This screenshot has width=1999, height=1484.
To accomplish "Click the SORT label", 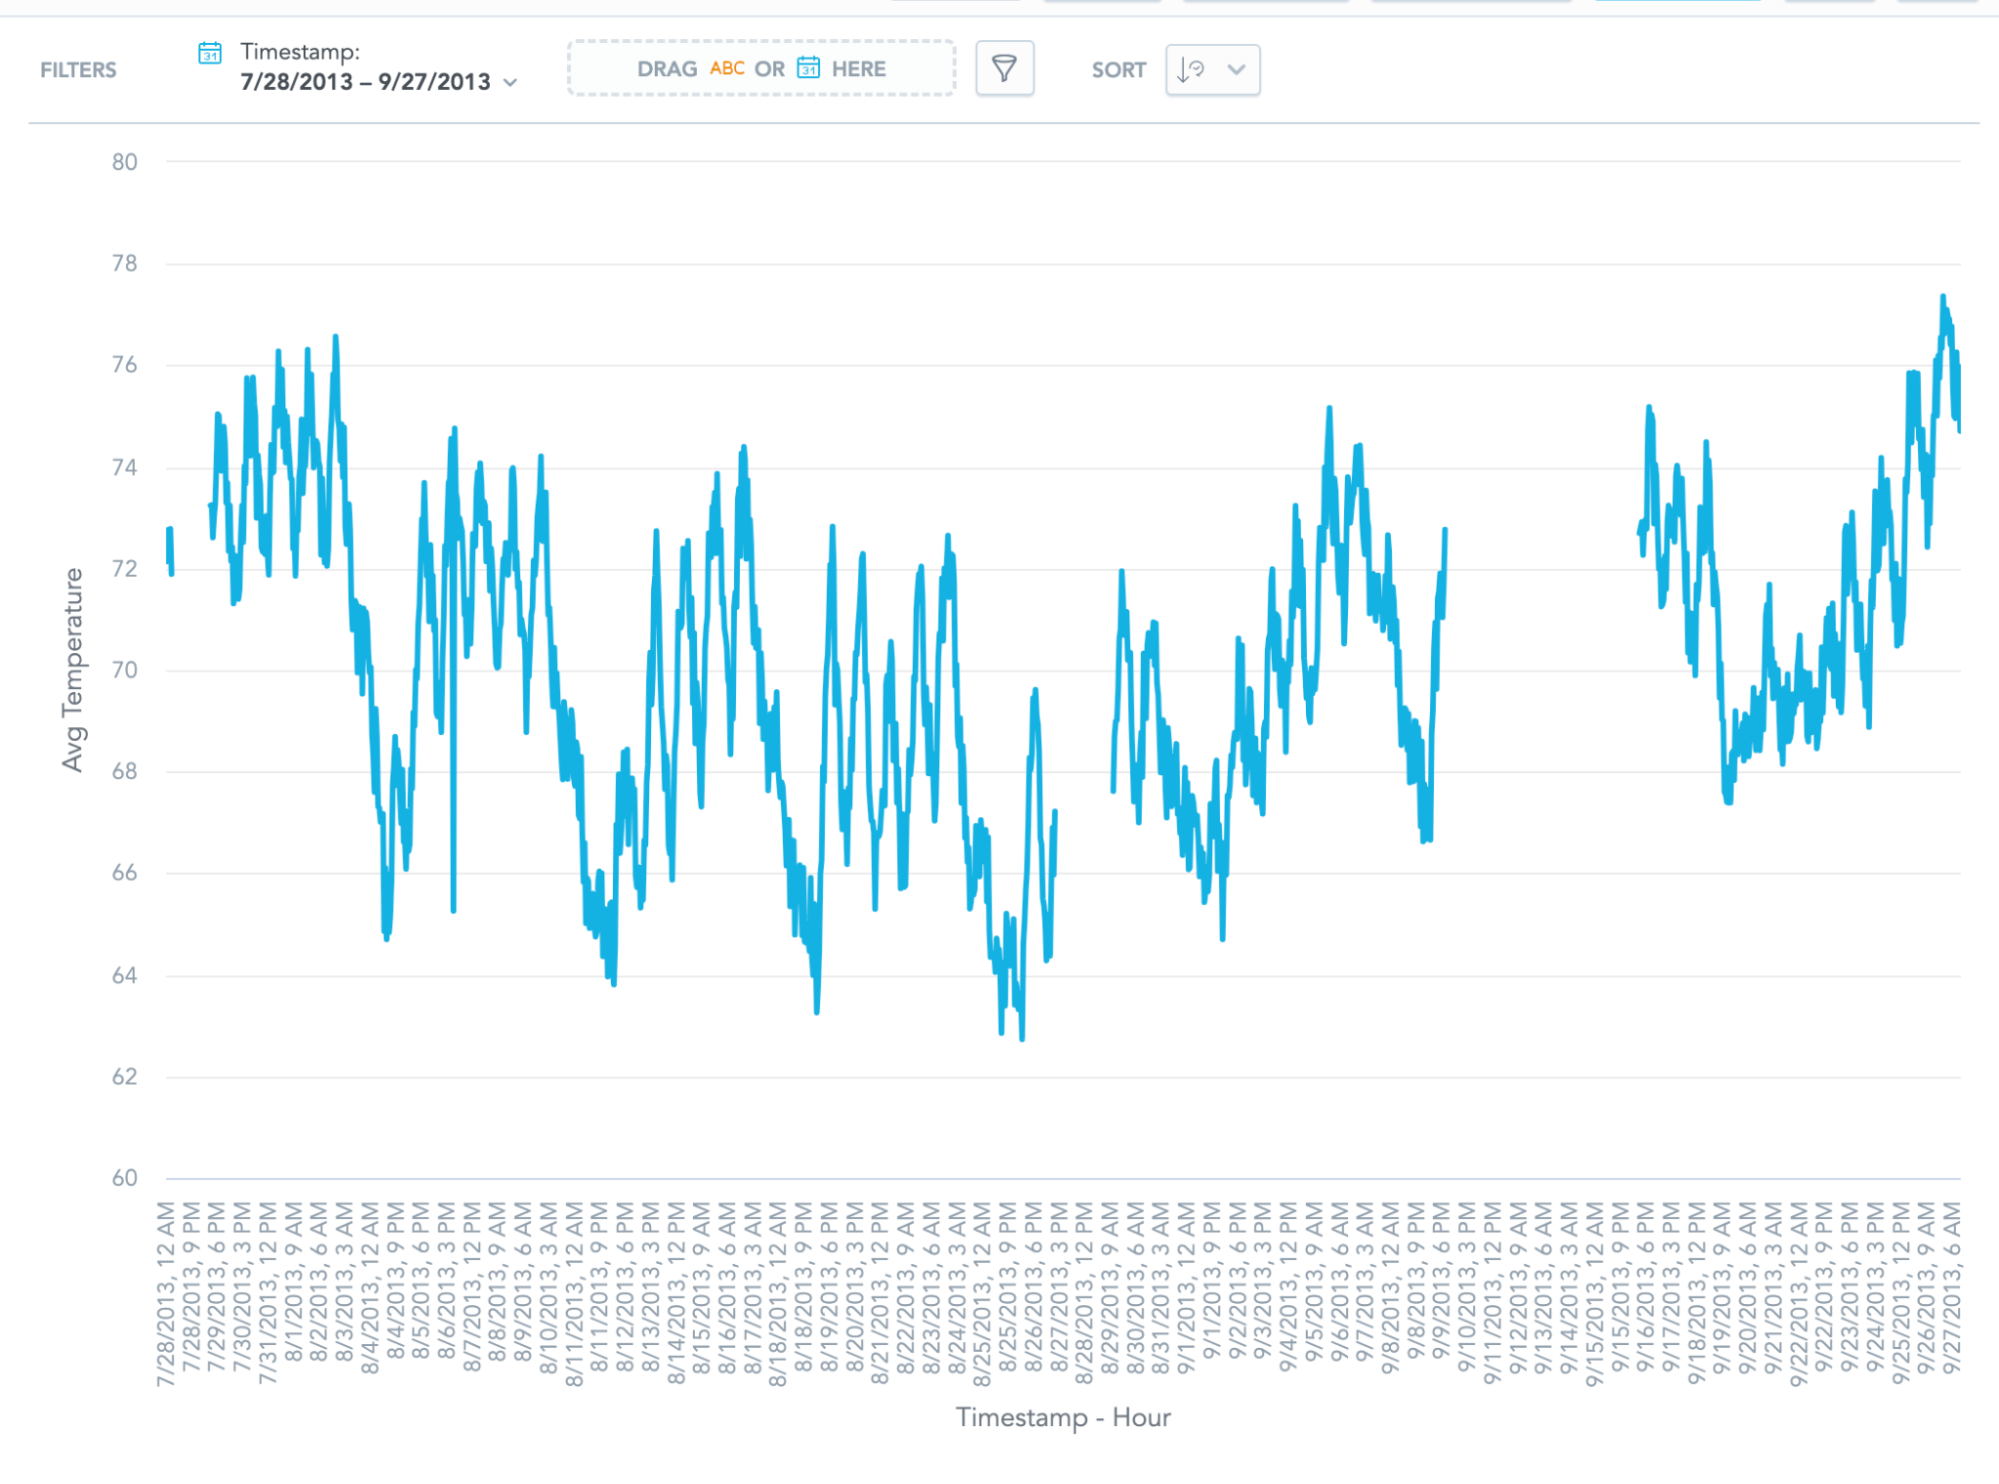I will coord(1120,69).
